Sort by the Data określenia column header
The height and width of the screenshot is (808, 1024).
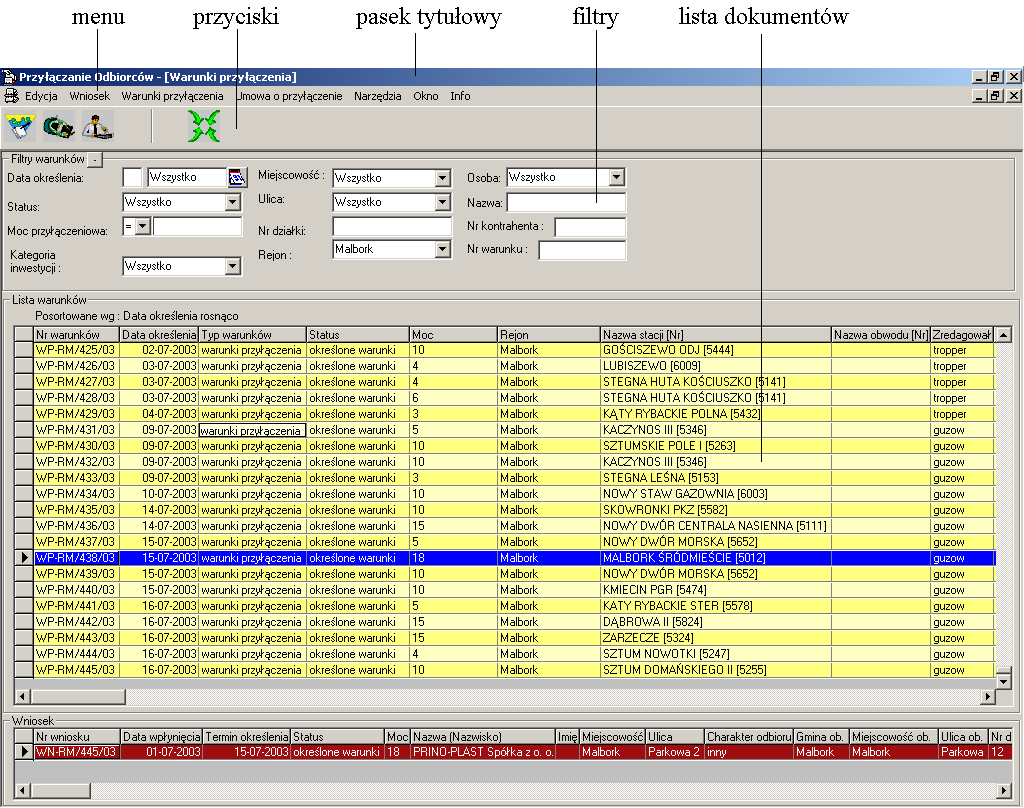[159, 334]
